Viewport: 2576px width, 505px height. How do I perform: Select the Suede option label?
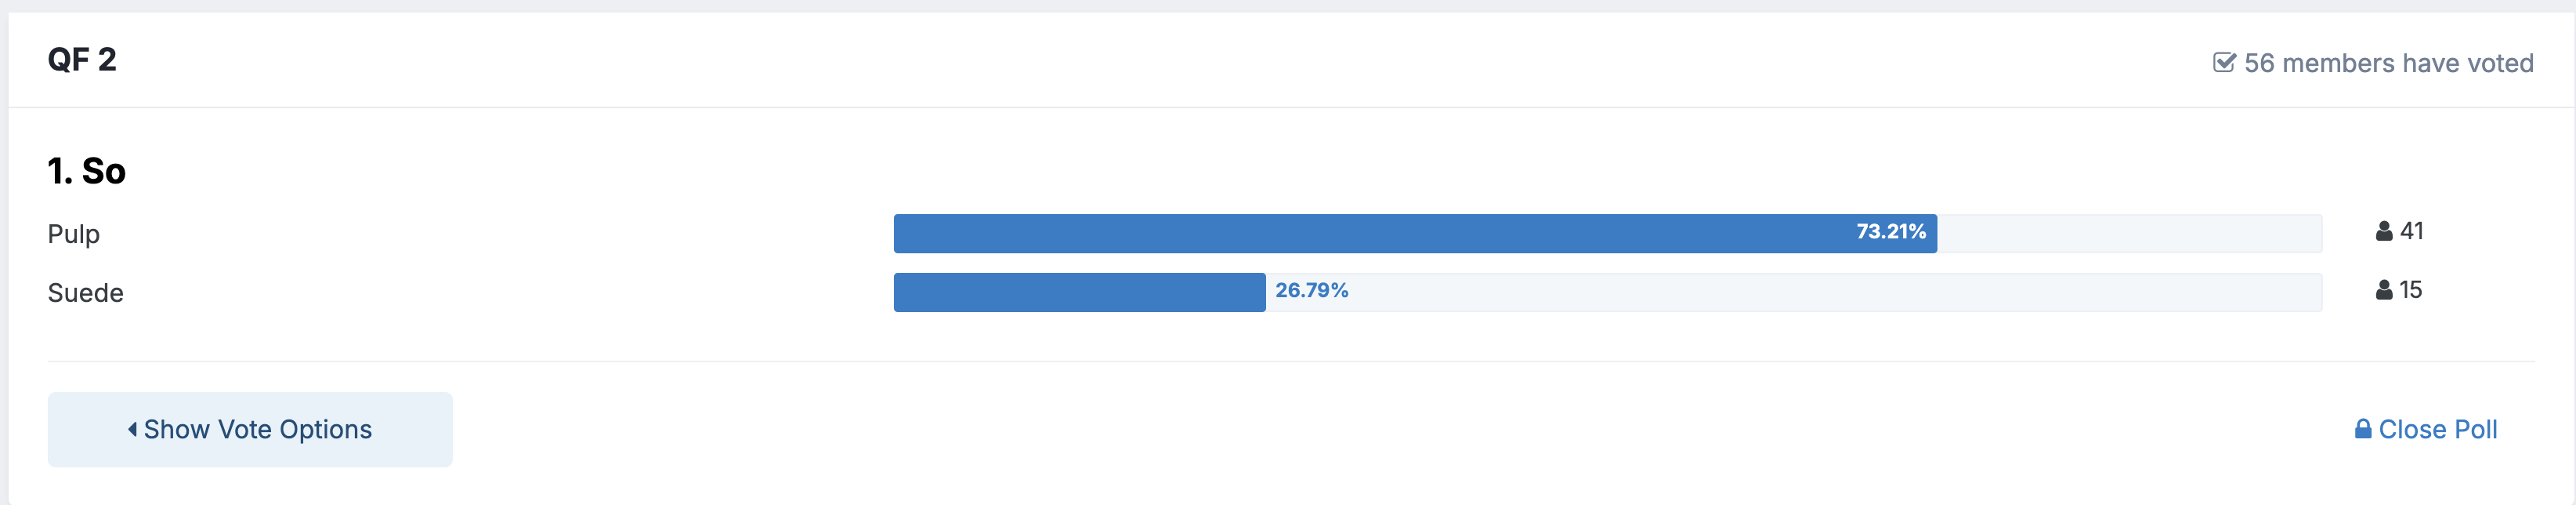click(86, 293)
